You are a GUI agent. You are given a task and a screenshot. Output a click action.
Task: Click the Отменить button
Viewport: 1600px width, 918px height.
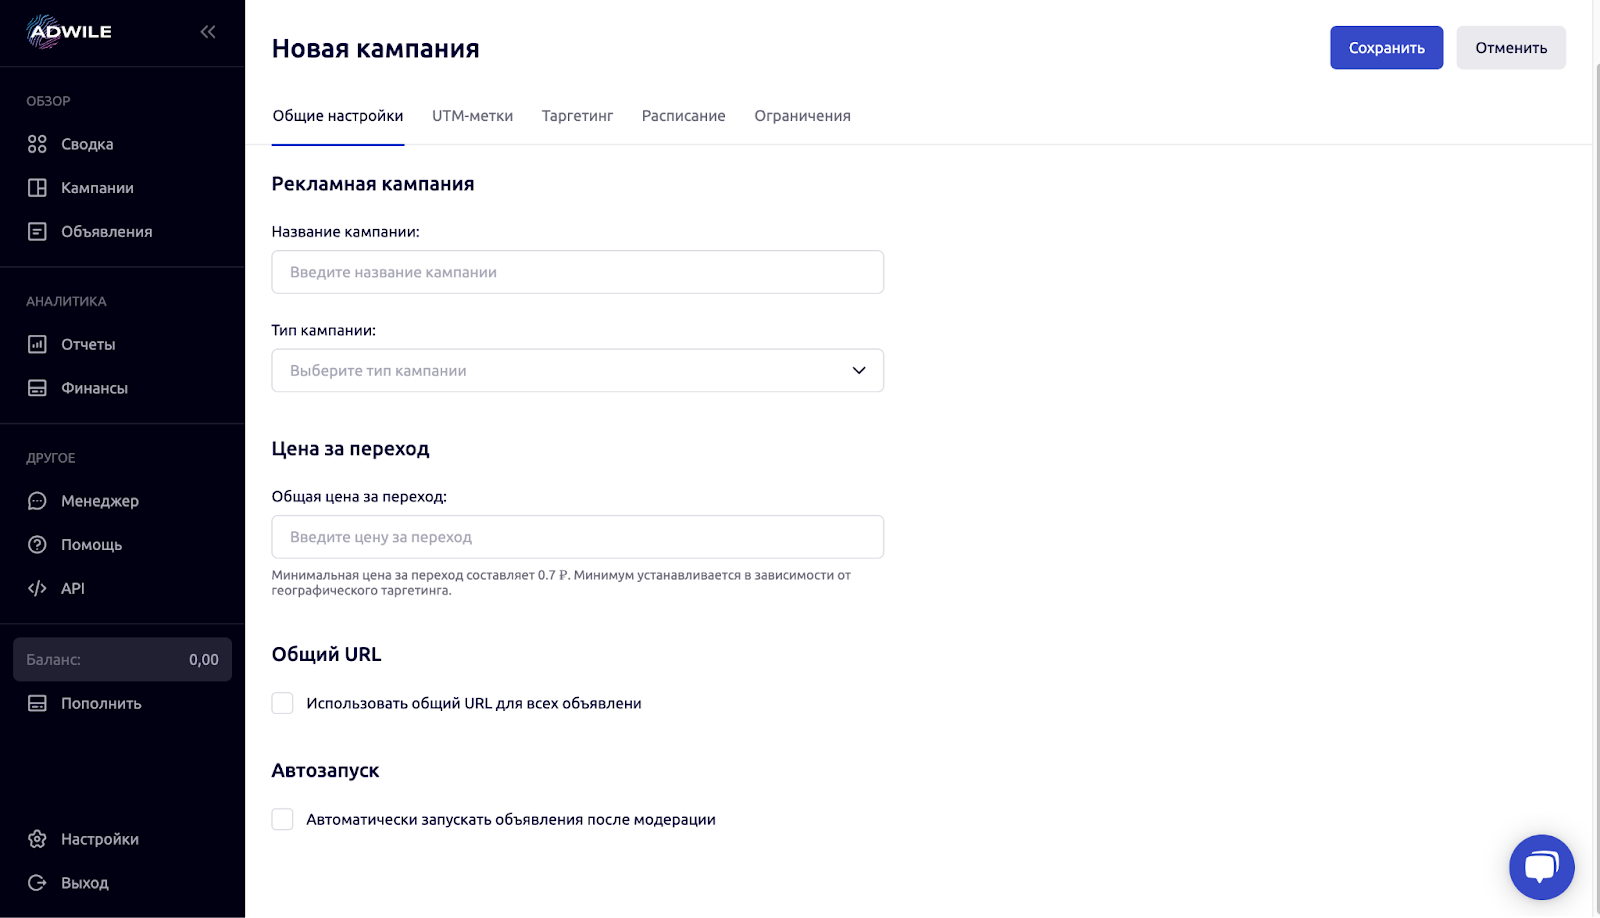[1511, 48]
